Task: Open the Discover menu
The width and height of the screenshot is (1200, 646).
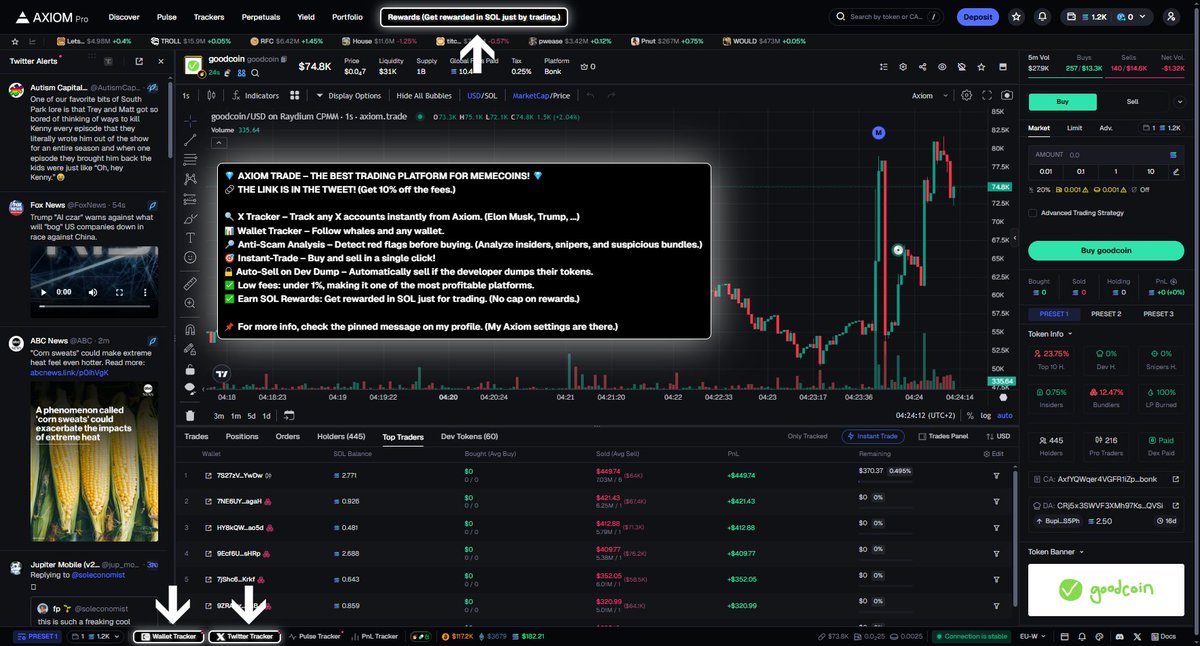Action: pyautogui.click(x=124, y=17)
